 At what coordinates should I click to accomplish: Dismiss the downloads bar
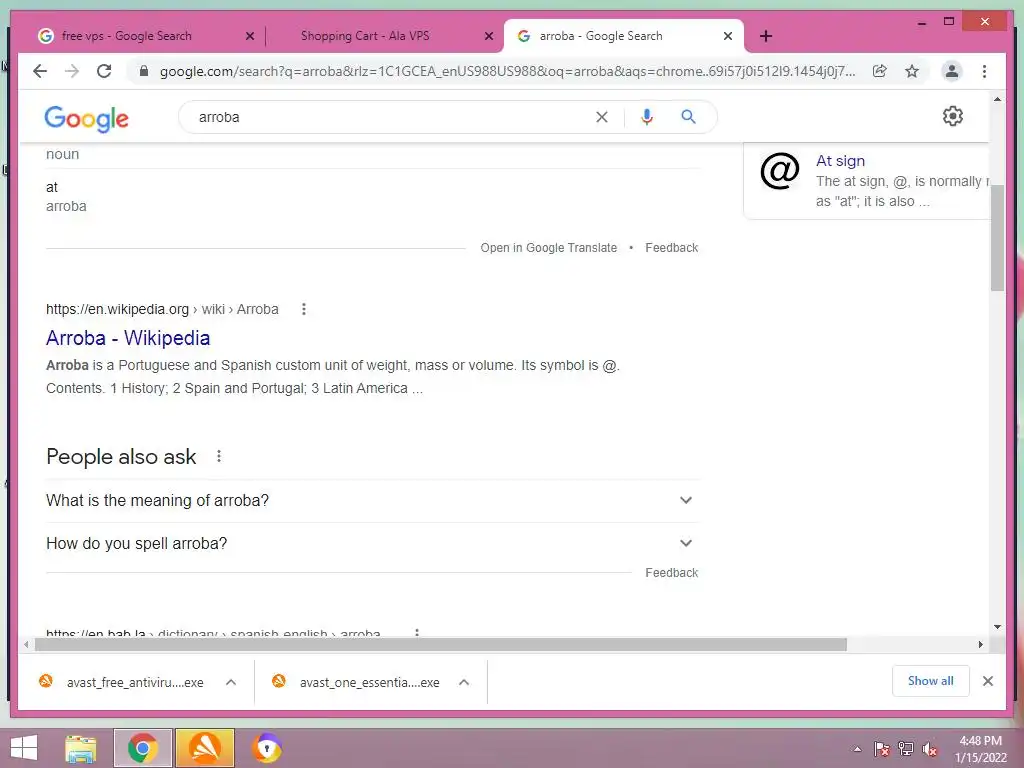pos(987,681)
